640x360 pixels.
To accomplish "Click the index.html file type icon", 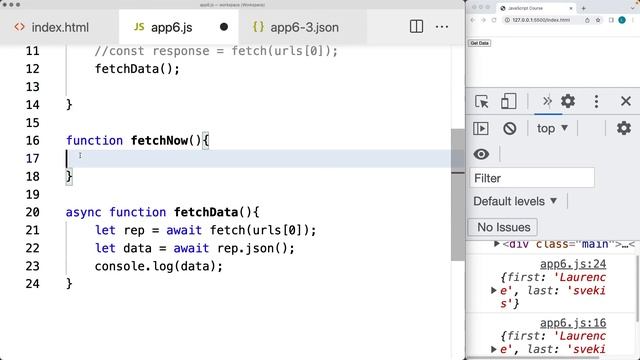I will click(x=19, y=27).
